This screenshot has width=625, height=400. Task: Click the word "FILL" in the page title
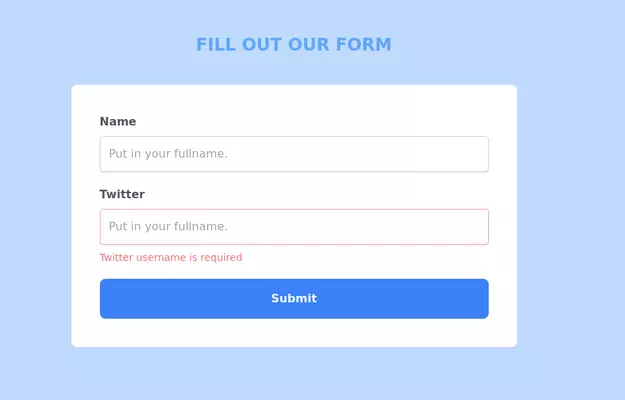pyautogui.click(x=215, y=45)
